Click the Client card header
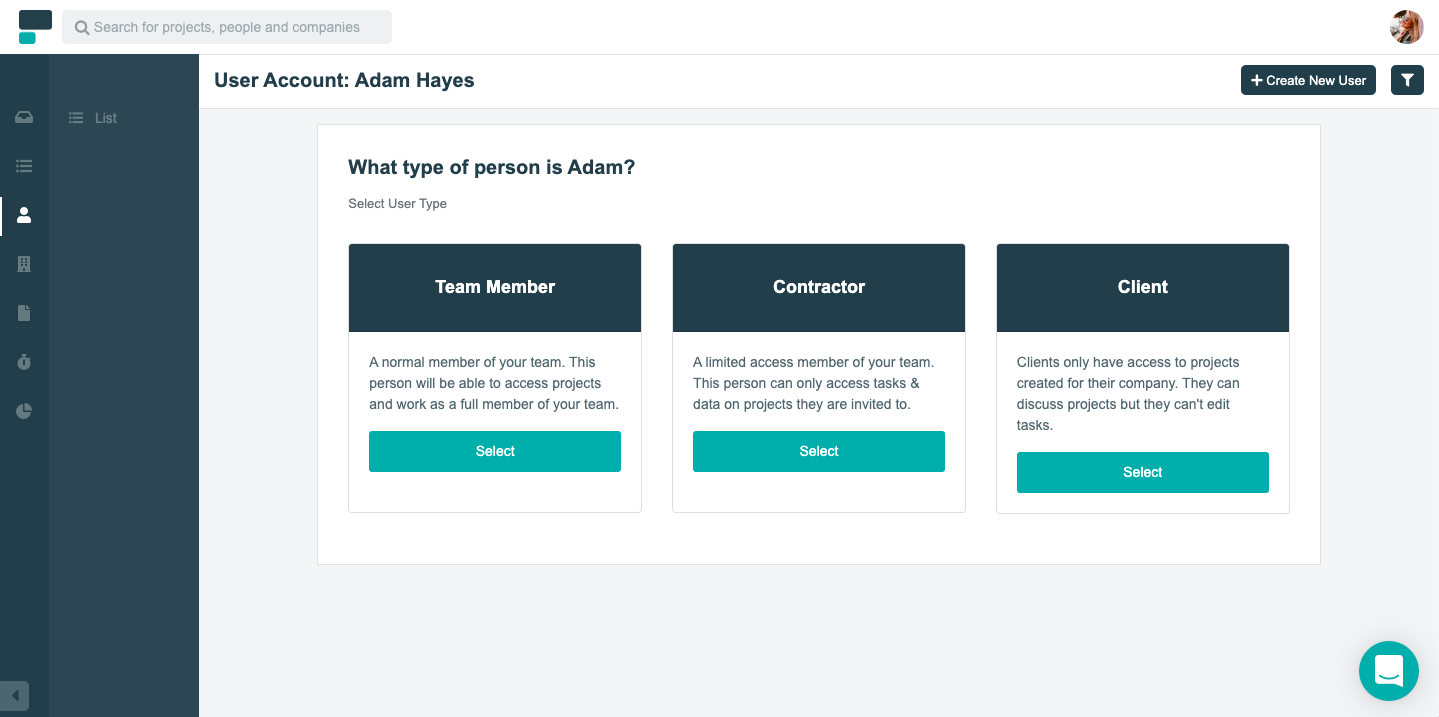Screen dimensions: 1439x717 1142,287
